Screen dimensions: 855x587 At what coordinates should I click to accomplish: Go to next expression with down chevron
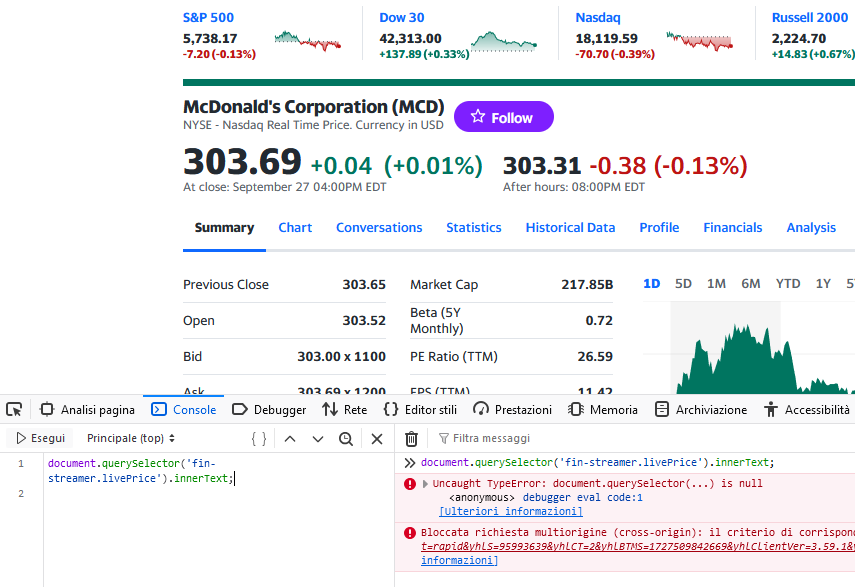click(x=318, y=438)
